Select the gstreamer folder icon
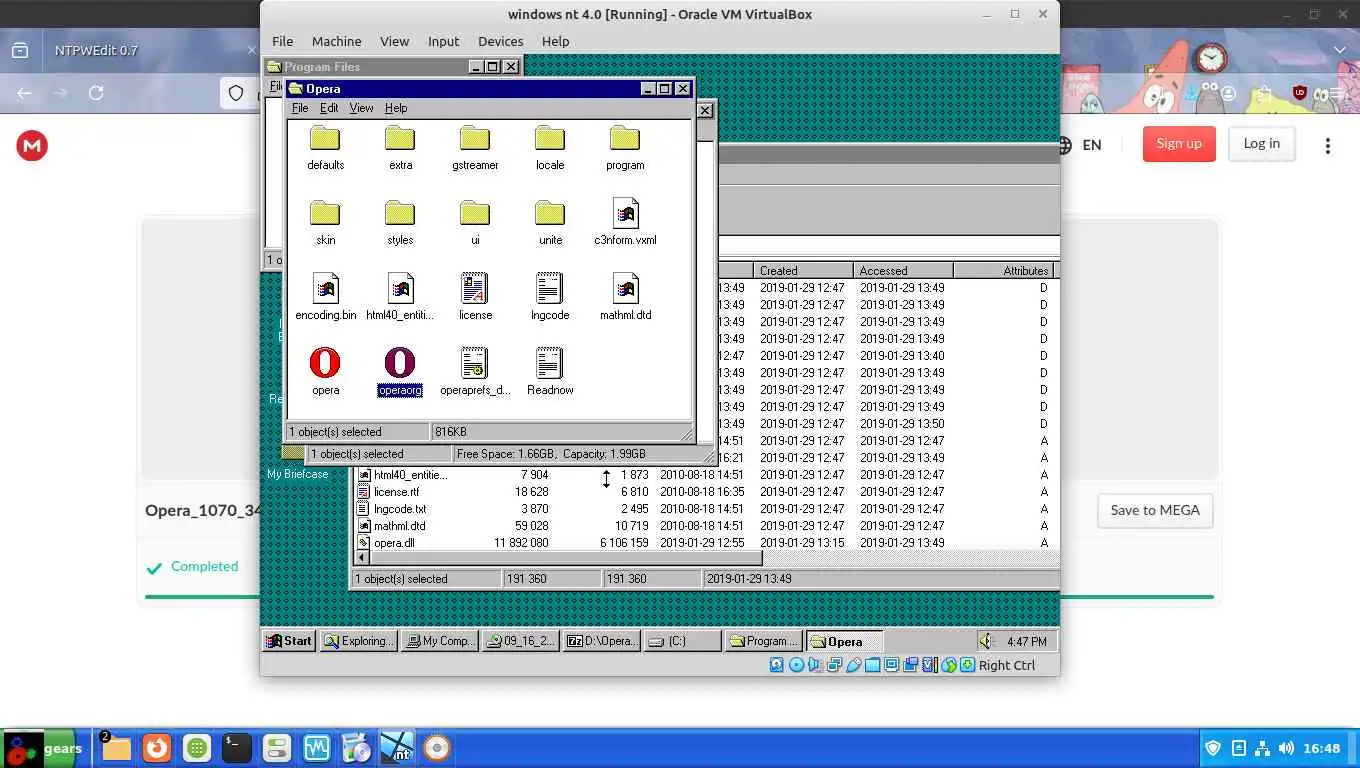This screenshot has height=768, width=1360. [475, 139]
